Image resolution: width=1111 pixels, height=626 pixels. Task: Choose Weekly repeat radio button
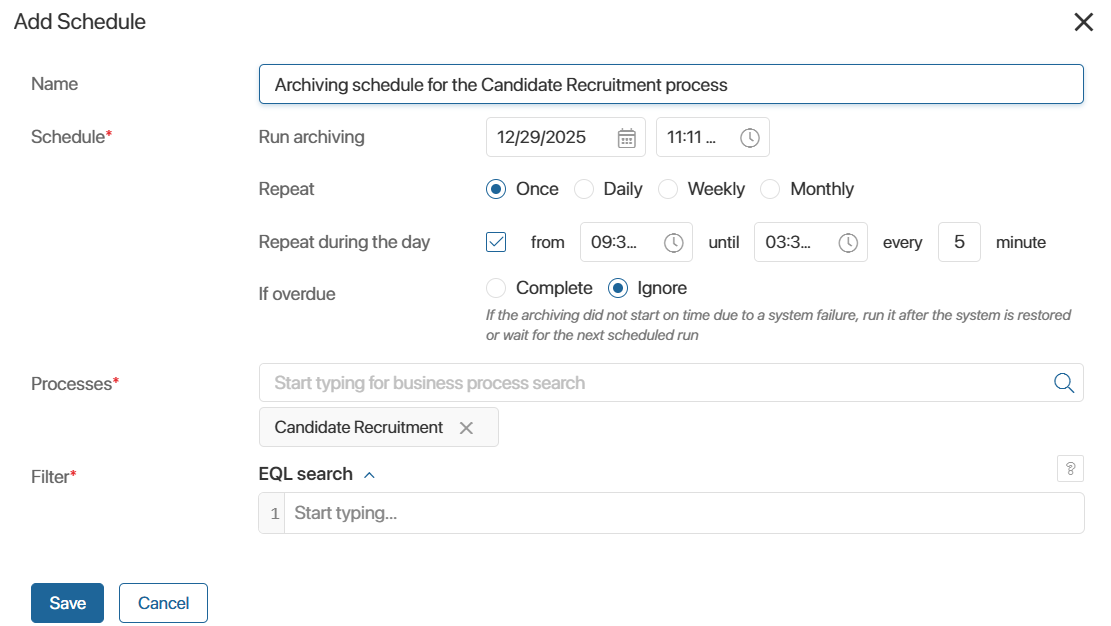tap(668, 189)
